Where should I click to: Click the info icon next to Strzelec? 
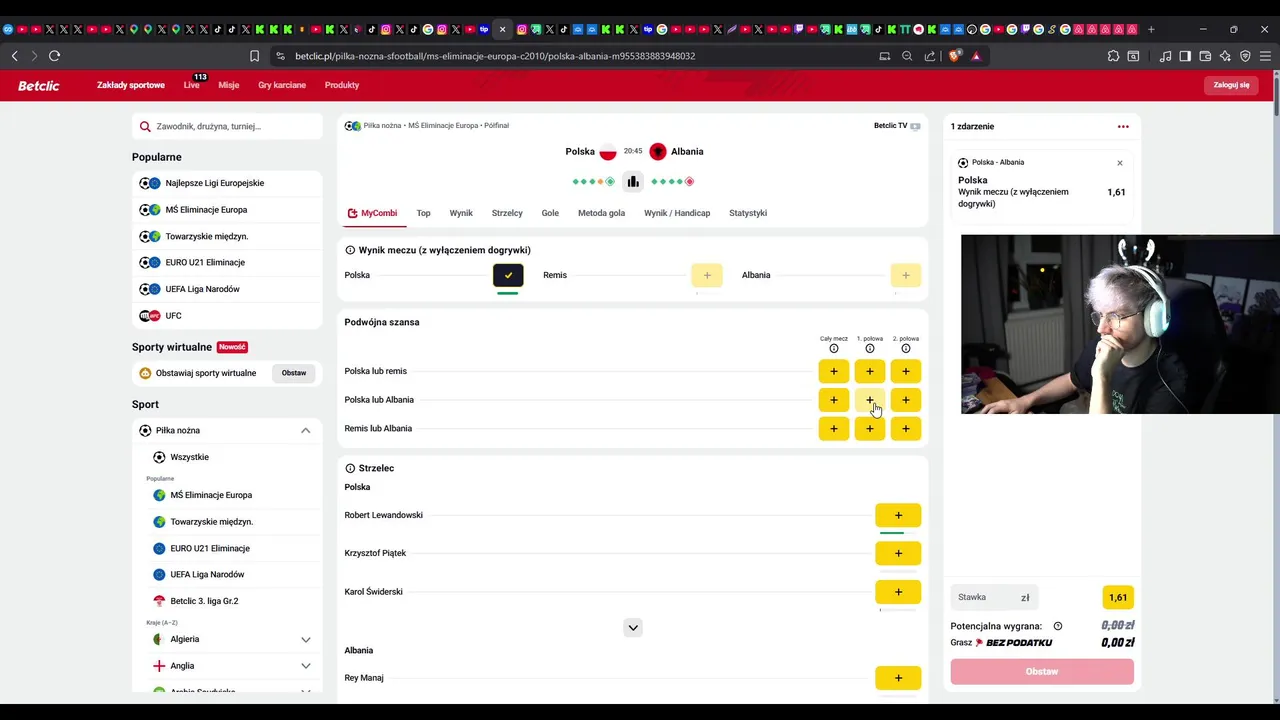click(350, 468)
